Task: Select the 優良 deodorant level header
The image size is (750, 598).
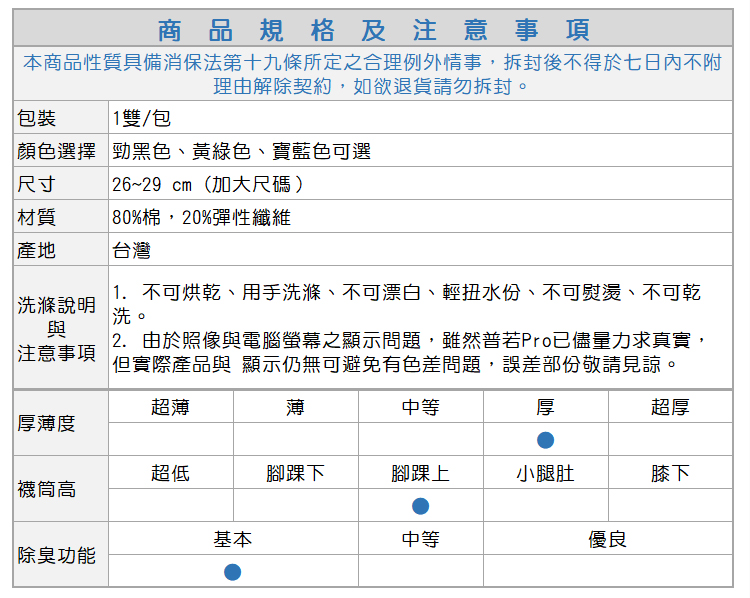Action: click(607, 539)
